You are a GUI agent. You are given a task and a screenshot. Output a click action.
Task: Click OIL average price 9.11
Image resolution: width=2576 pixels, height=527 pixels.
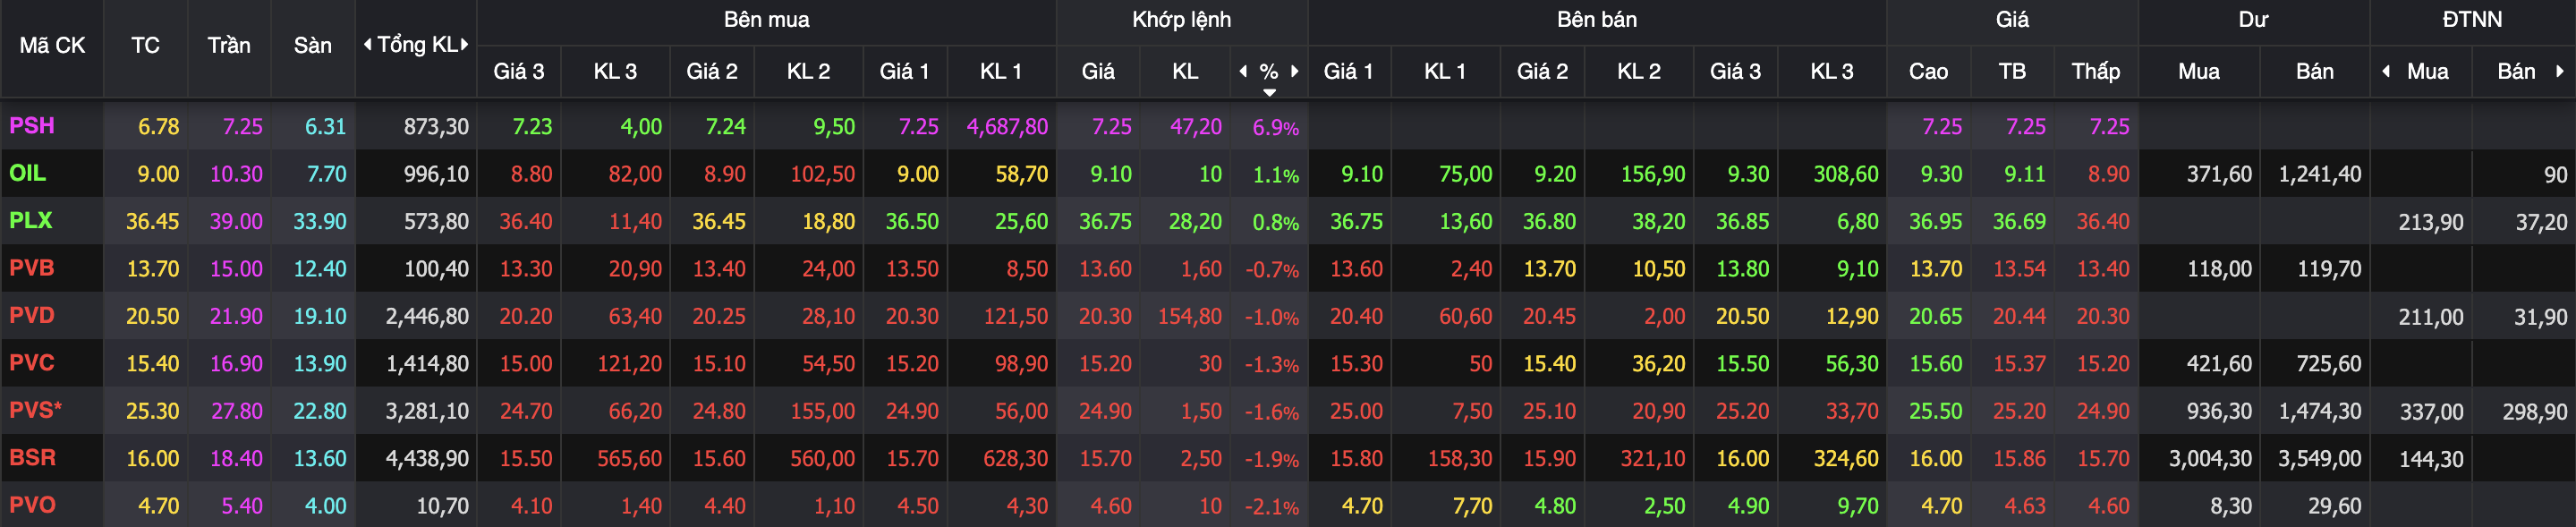2025,174
